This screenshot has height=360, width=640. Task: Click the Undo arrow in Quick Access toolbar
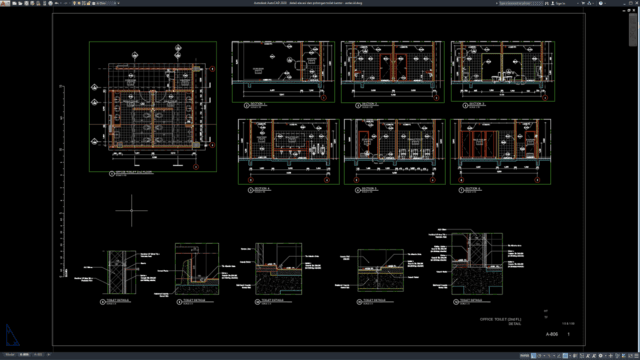57,3
